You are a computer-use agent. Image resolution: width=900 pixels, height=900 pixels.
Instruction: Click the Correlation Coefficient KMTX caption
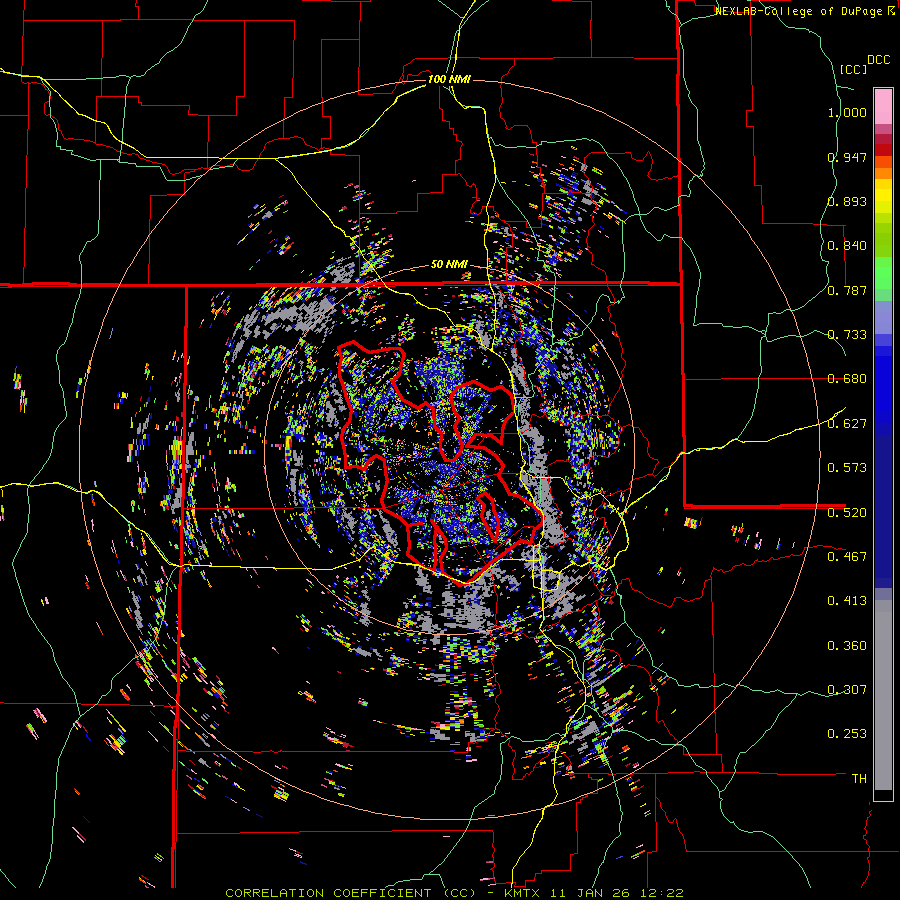tap(455, 893)
